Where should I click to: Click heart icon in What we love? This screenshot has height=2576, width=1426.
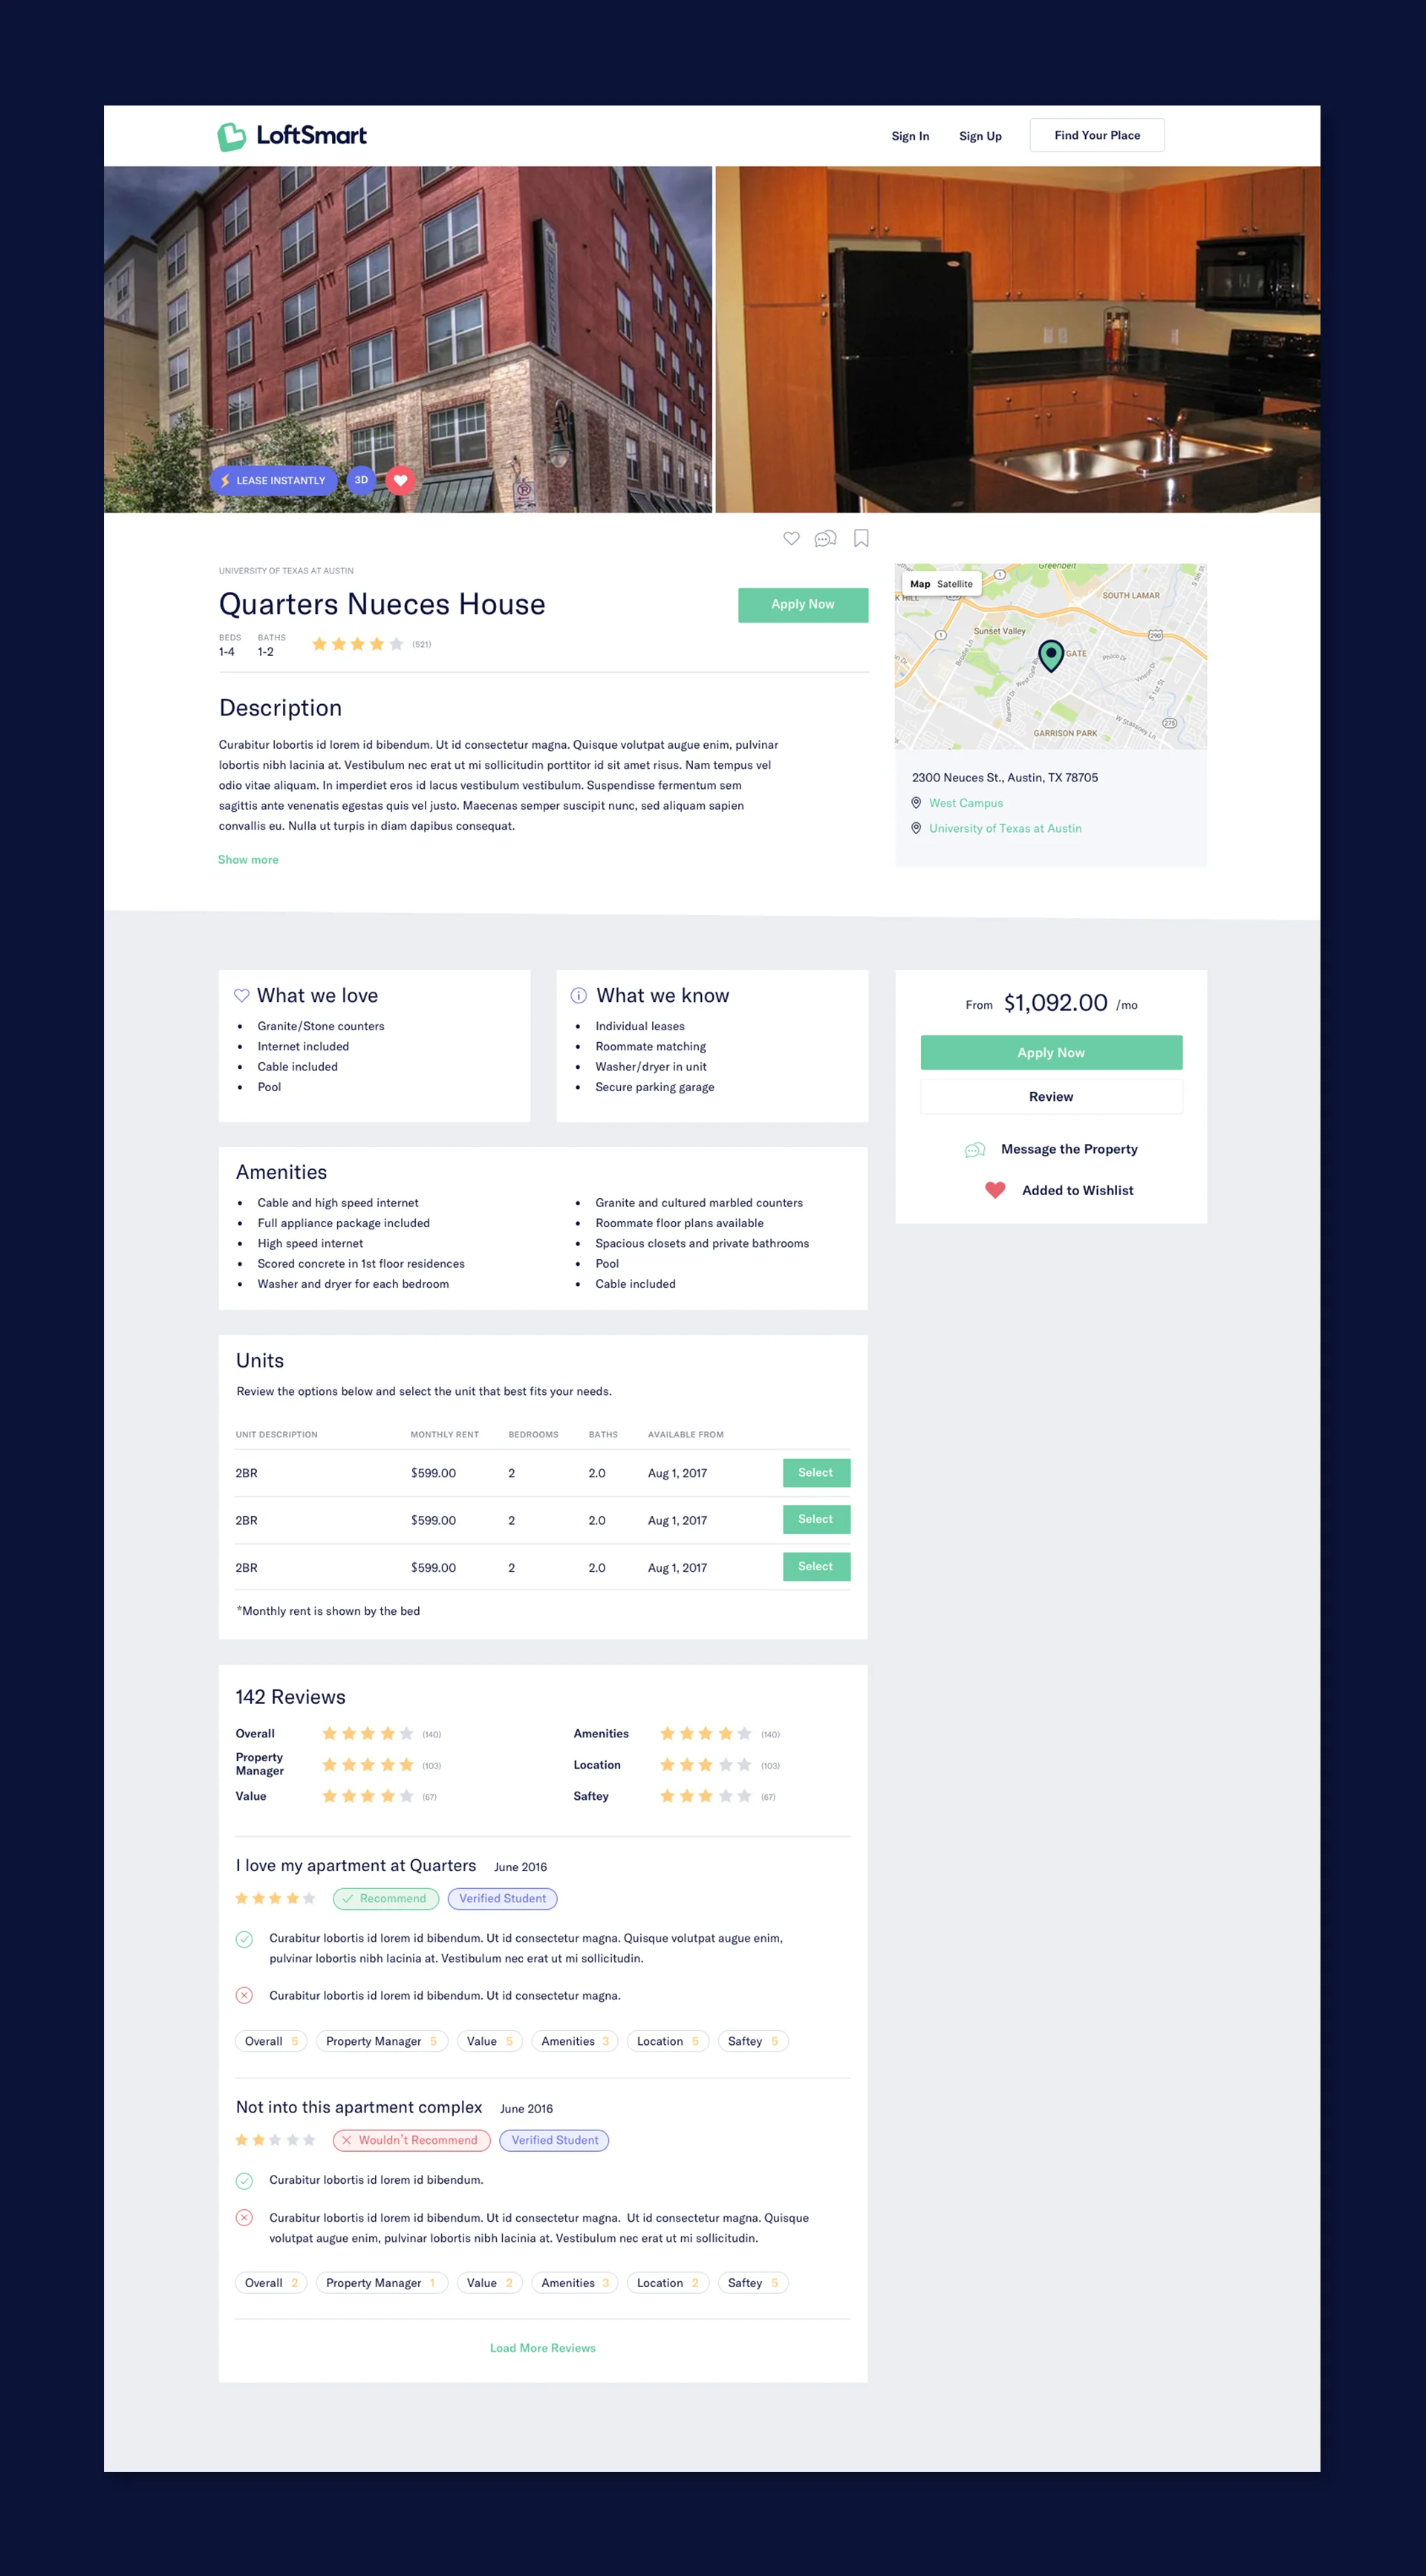click(242, 995)
